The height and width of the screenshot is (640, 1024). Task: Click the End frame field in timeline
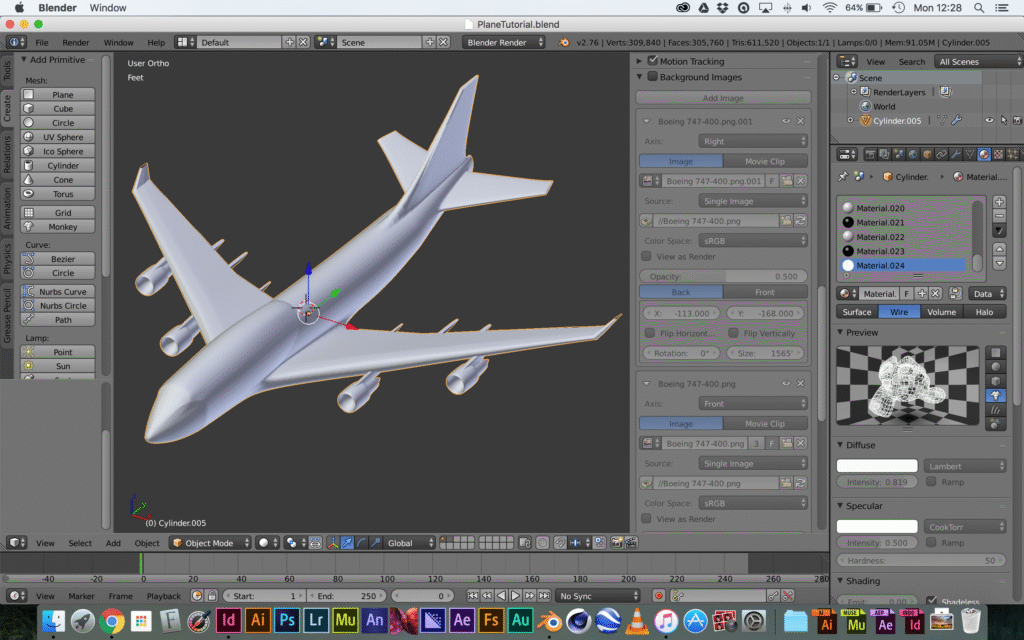point(351,596)
